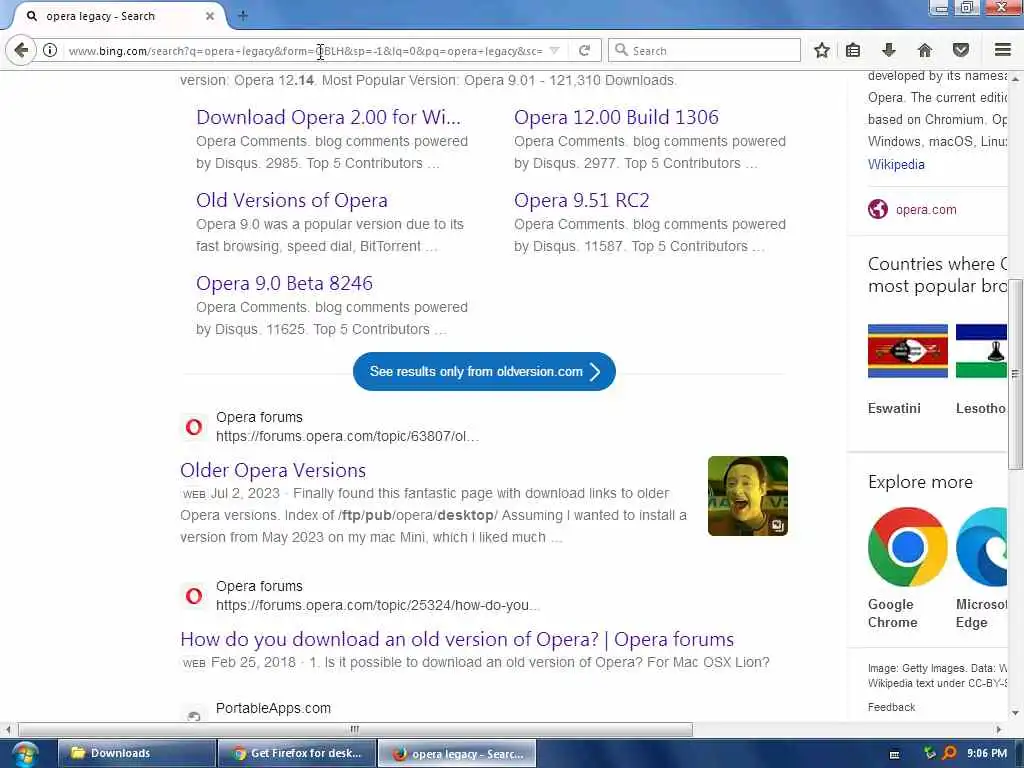Open 'Older Opera Versions' result
This screenshot has width=1024, height=768.
tap(273, 470)
